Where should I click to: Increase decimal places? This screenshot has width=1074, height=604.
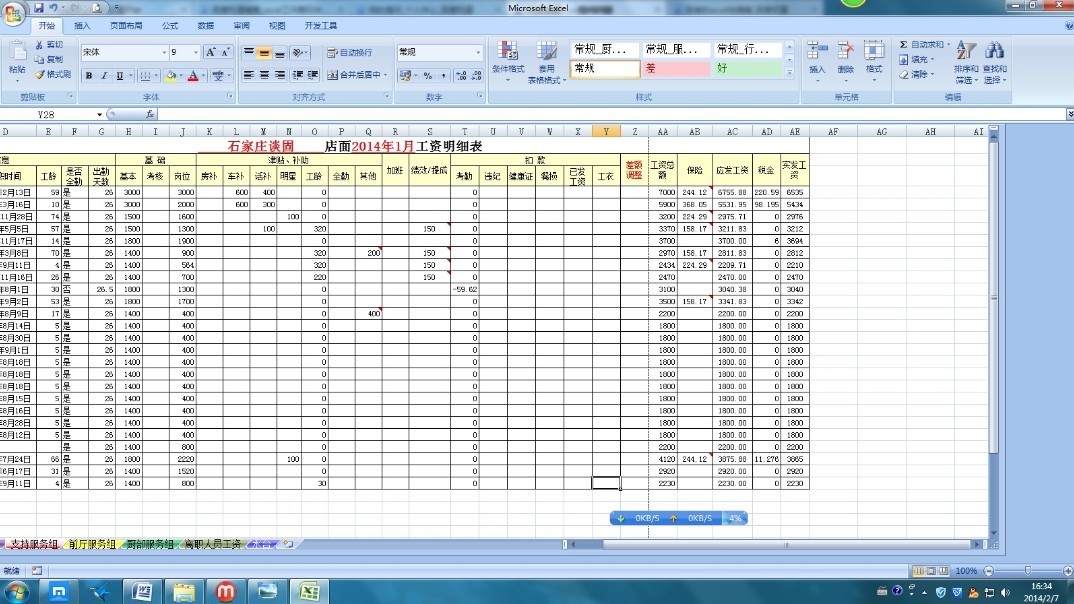(x=461, y=75)
